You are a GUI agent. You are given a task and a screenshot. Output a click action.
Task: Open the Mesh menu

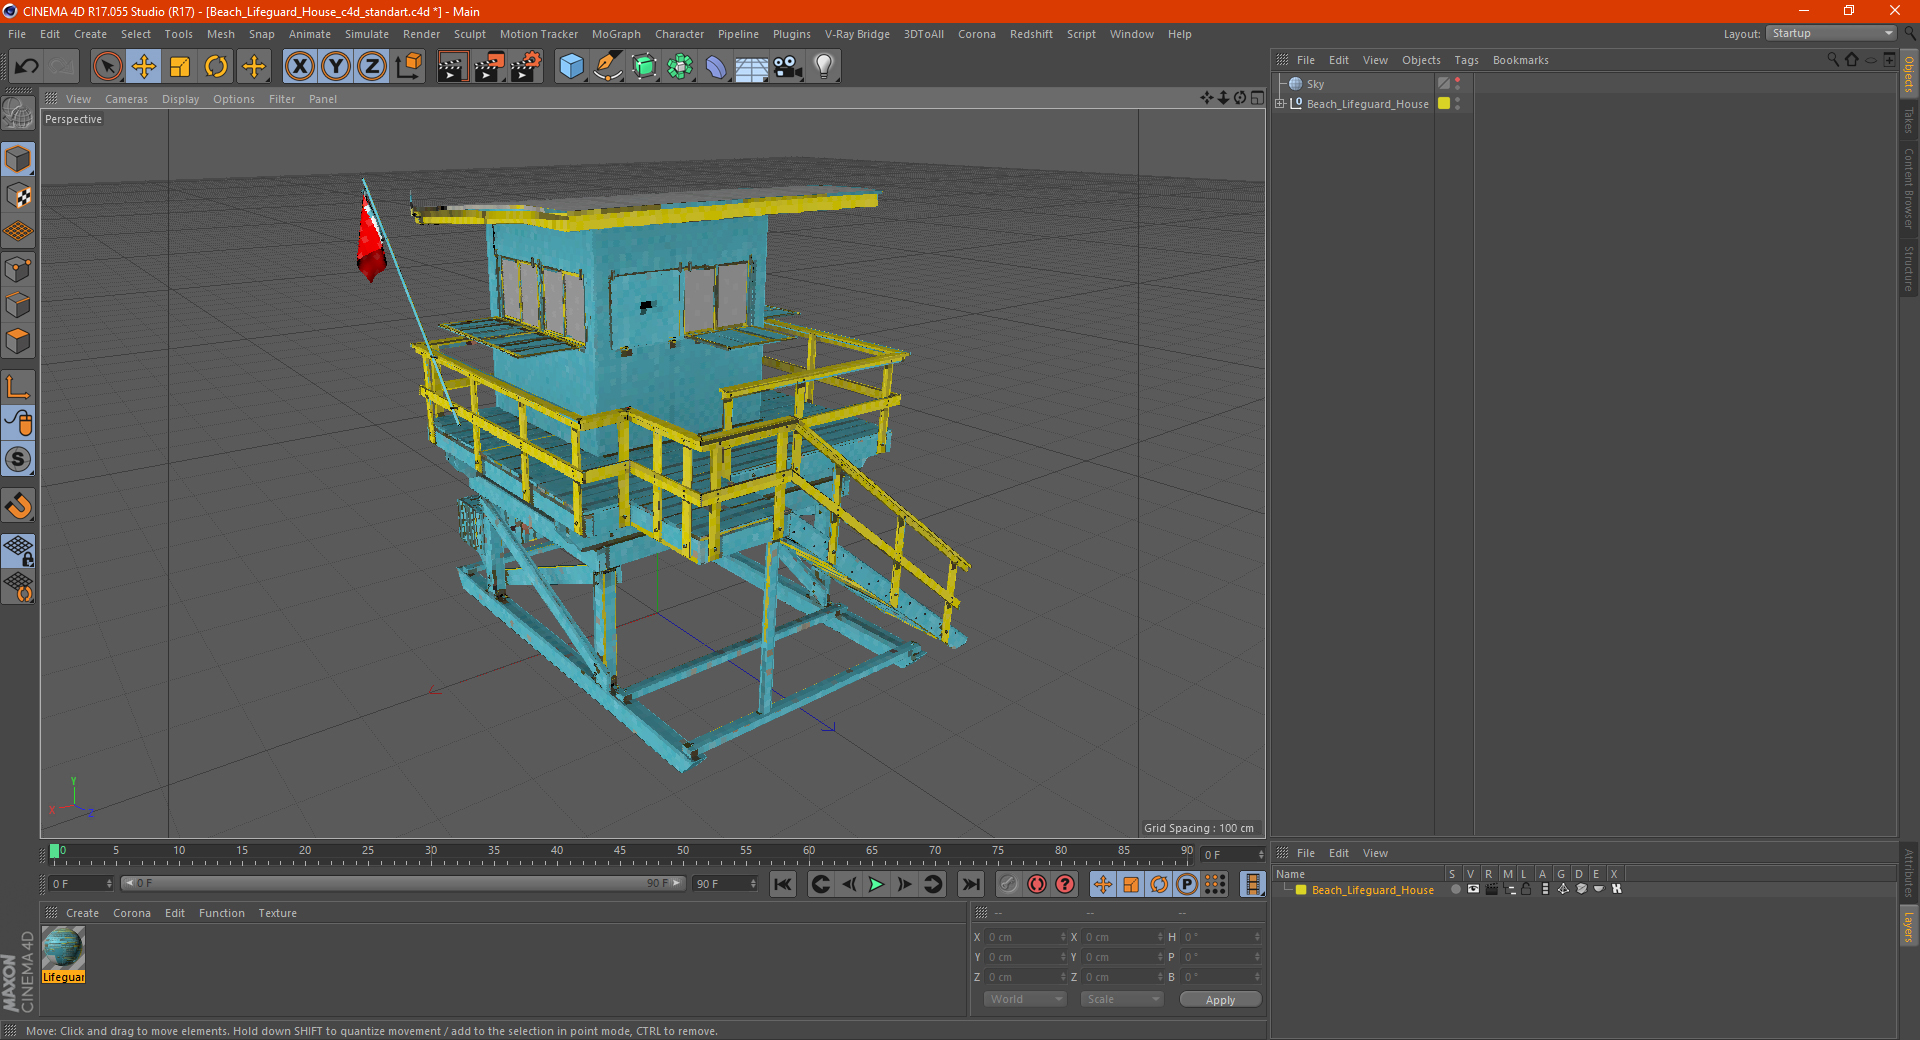[x=220, y=34]
